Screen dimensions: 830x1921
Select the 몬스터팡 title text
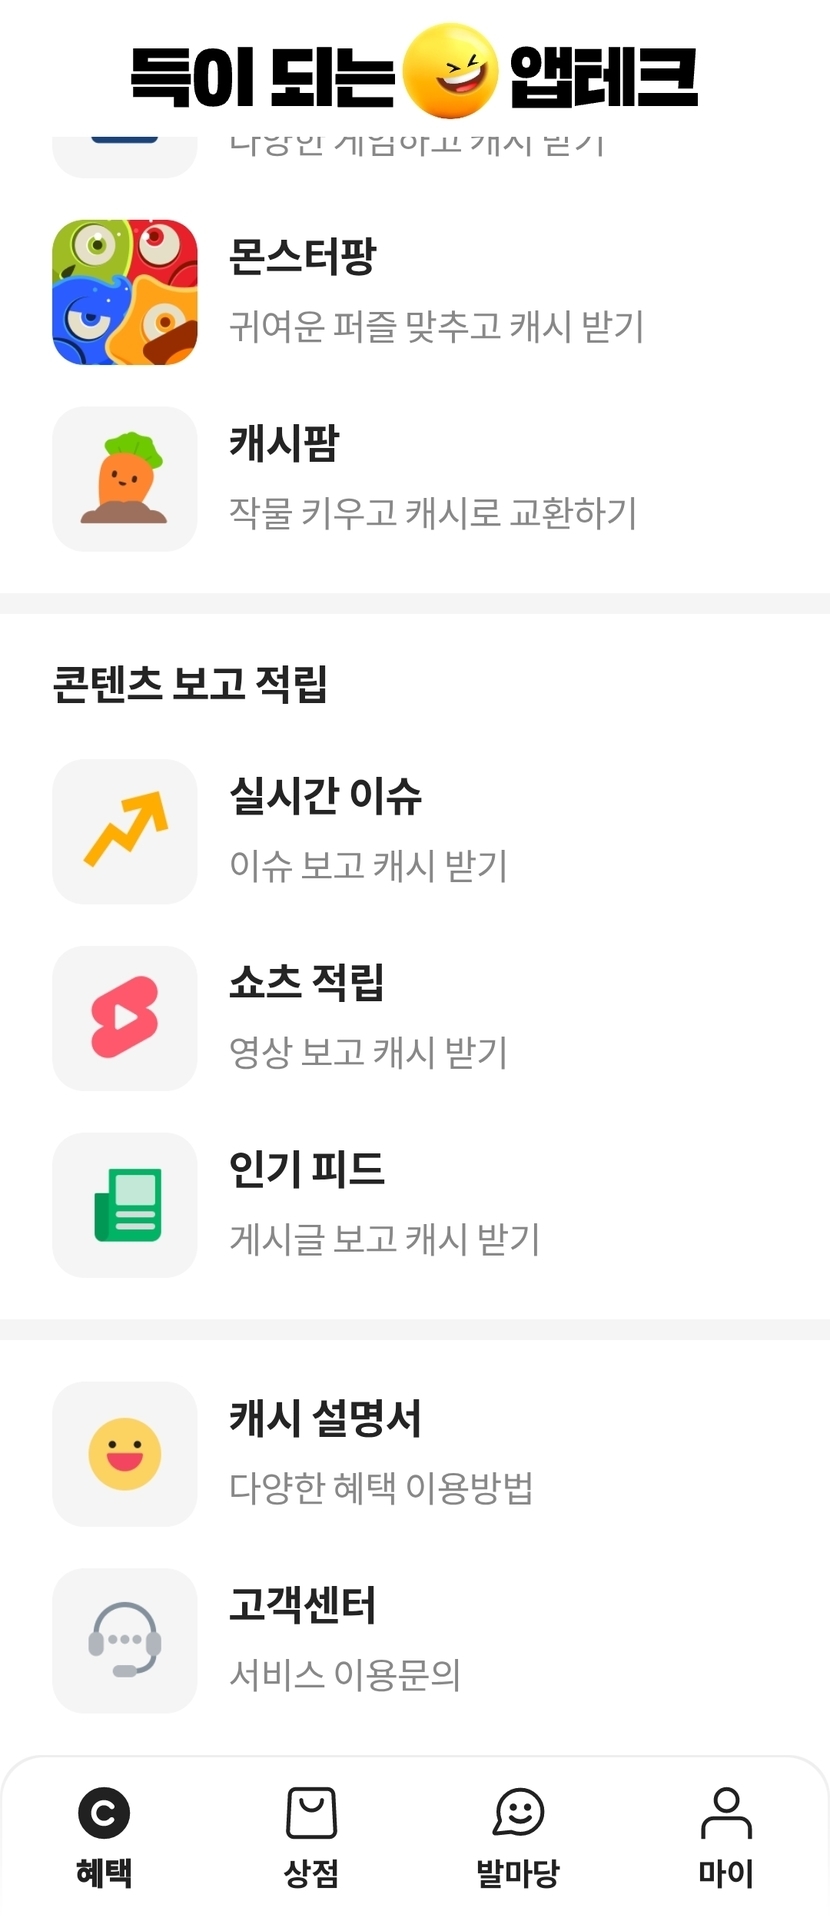click(302, 257)
